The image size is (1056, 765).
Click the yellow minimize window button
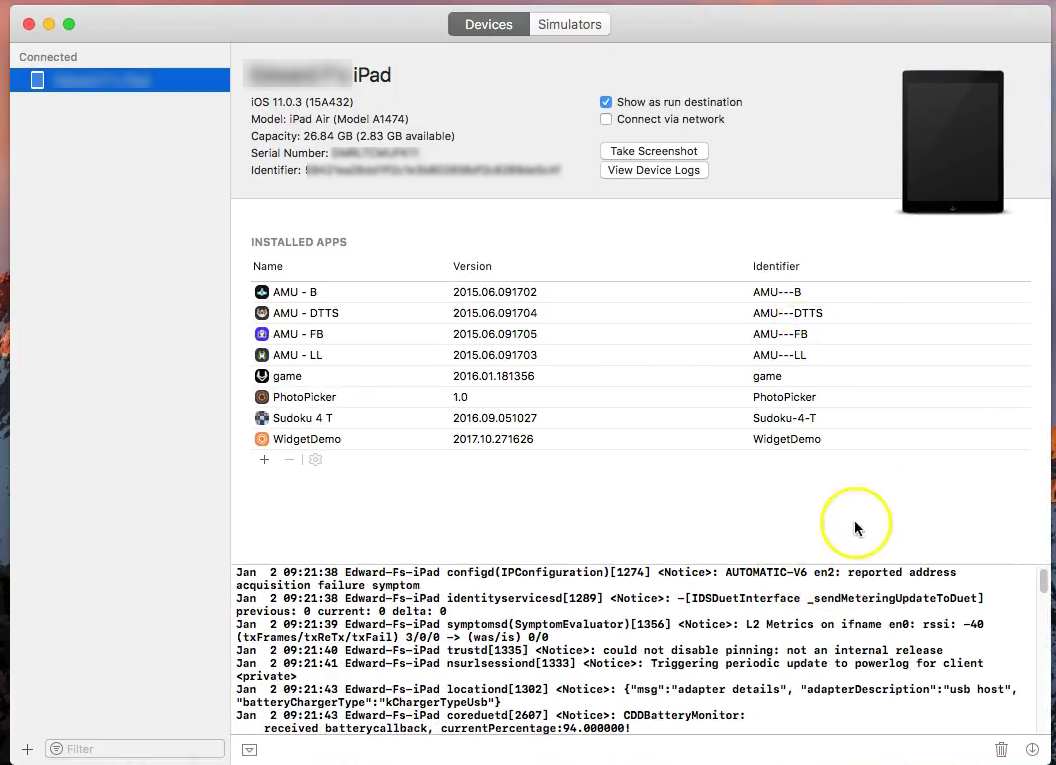pyautogui.click(x=48, y=24)
